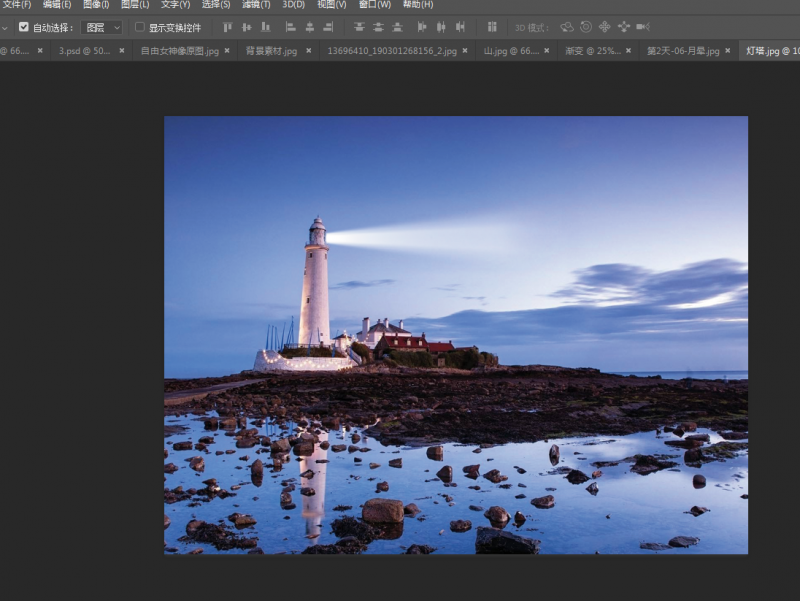The width and height of the screenshot is (800, 601).
Task: Click the distribute top edges icon
Action: 357,27
